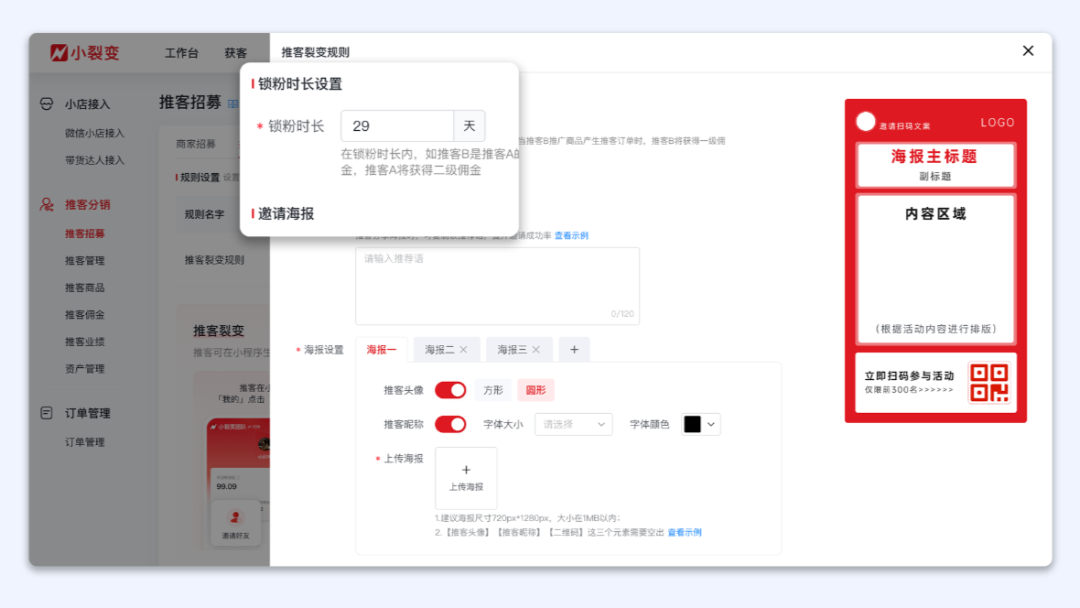Switch to the 海报二 tab
This screenshot has width=1080, height=608.
pyautogui.click(x=440, y=348)
